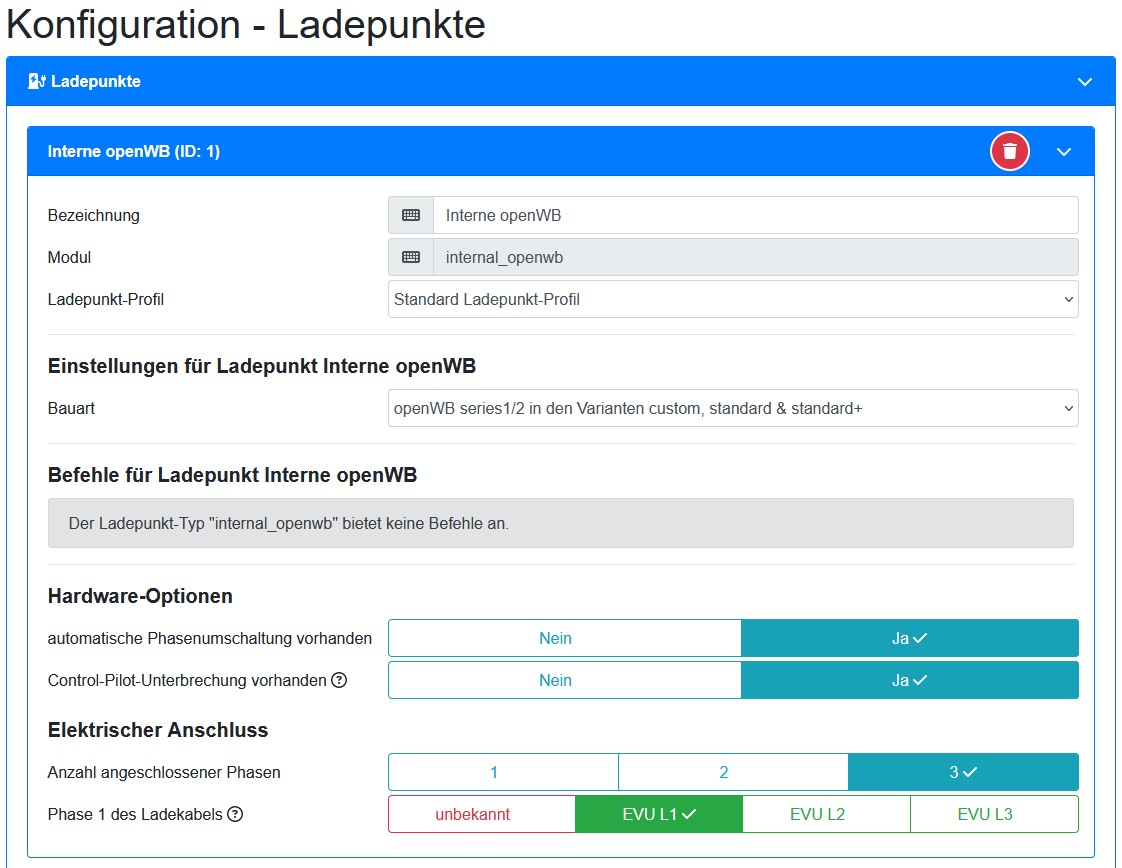1122x868 pixels.
Task: Click the red trash delete icon
Action: pyautogui.click(x=1009, y=152)
